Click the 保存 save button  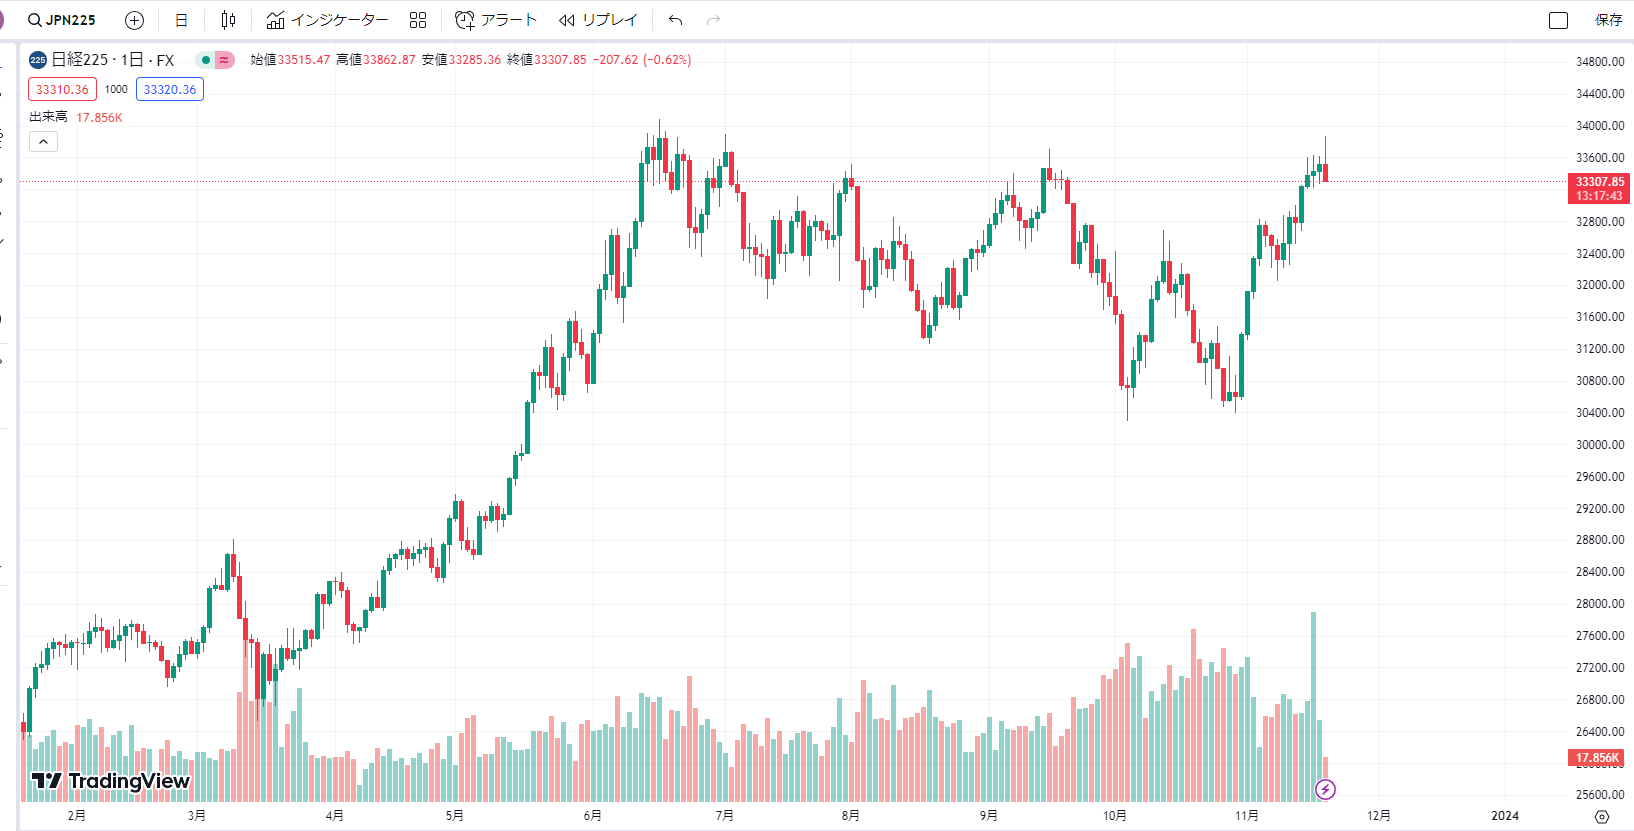tap(1608, 20)
